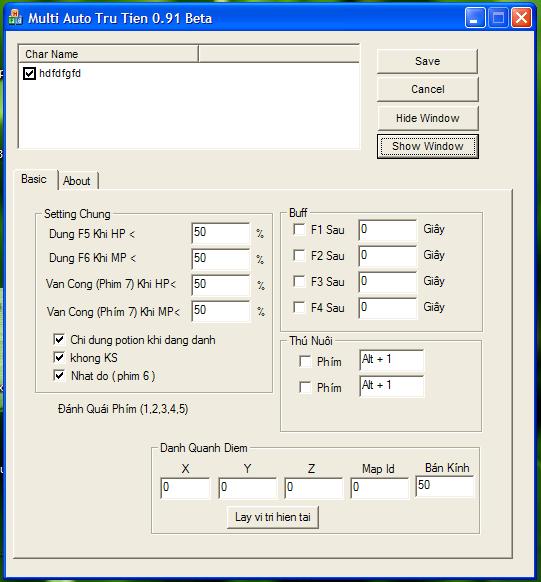541x582 pixels.
Task: Click the Cancel button
Action: pos(427,89)
